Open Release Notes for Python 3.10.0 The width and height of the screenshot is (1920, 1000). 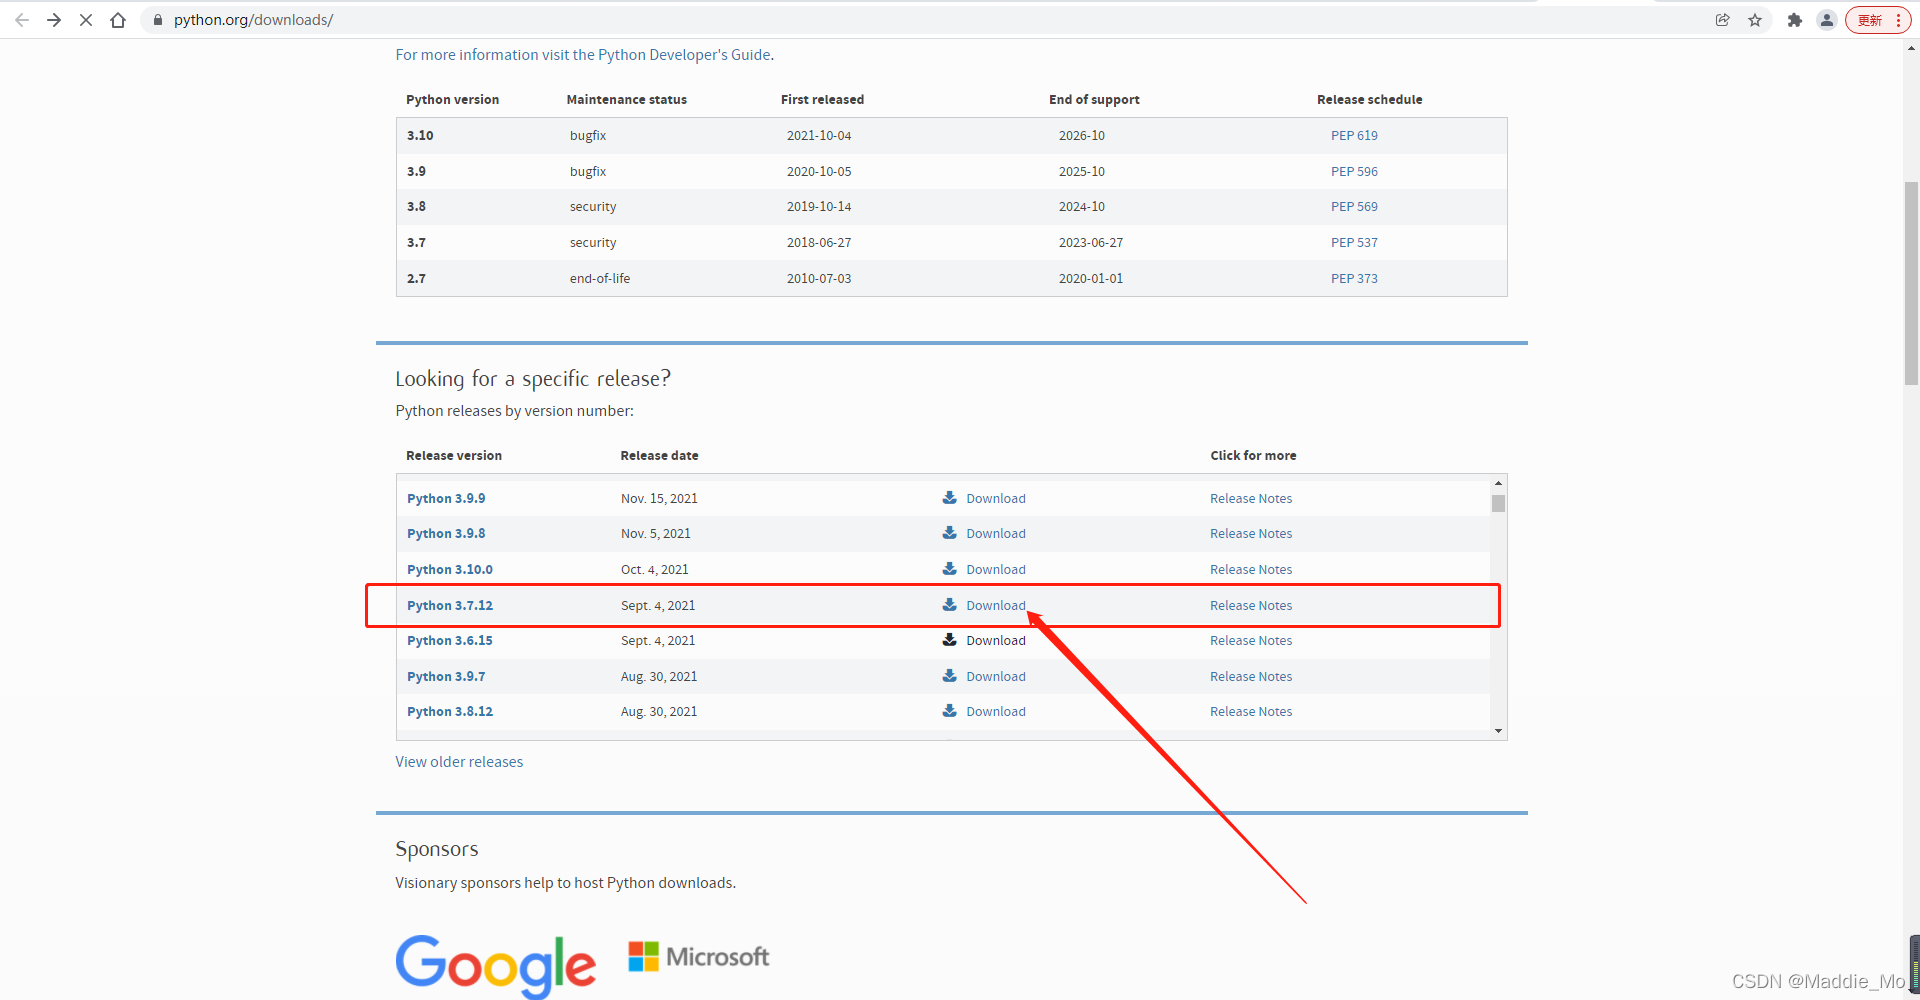coord(1251,569)
